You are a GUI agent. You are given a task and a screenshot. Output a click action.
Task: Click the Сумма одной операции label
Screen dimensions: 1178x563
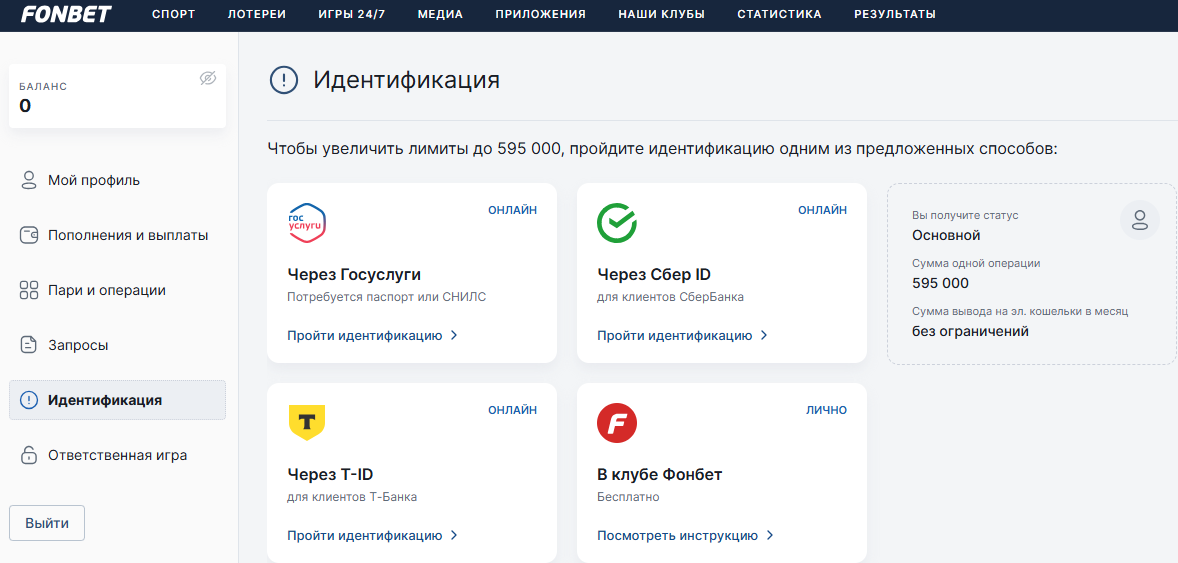coord(977,263)
